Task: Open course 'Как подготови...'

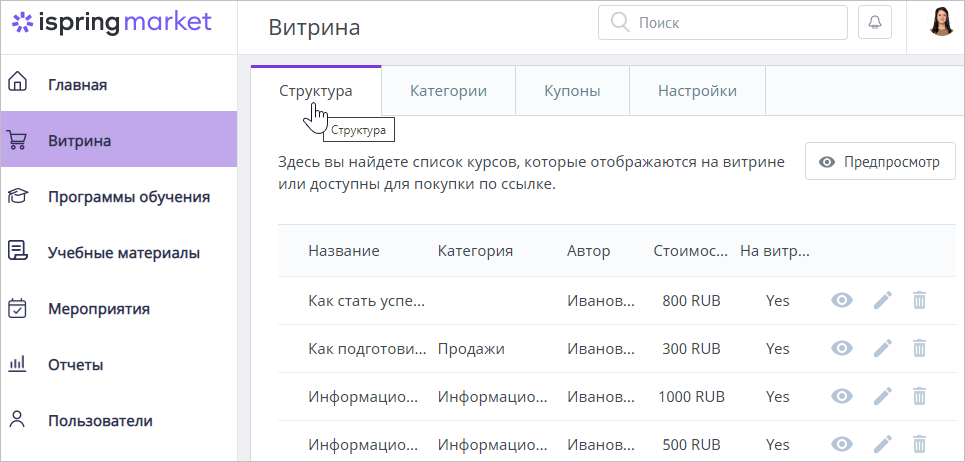Action: point(367,349)
